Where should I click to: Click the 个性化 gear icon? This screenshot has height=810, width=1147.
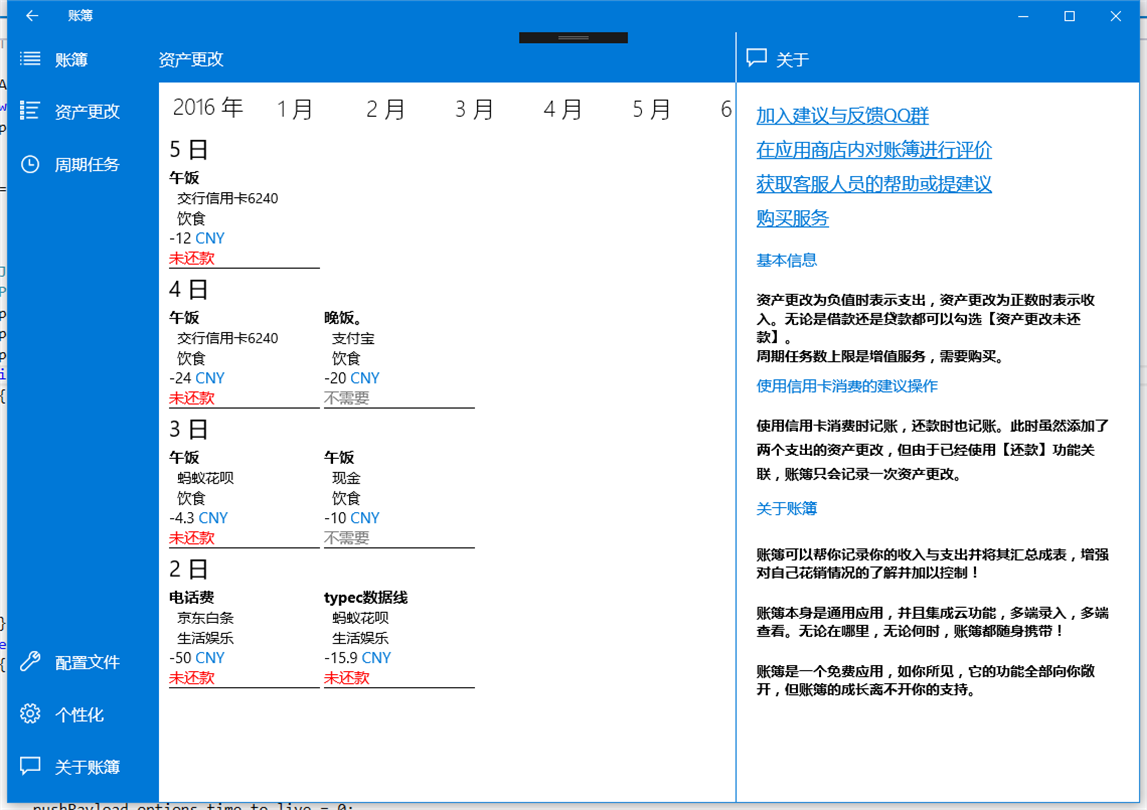click(30, 714)
